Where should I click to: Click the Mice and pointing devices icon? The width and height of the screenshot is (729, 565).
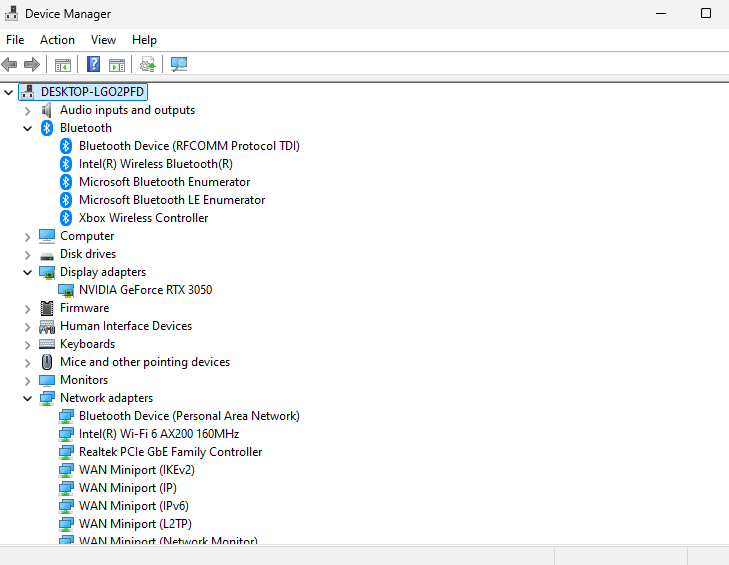47,362
